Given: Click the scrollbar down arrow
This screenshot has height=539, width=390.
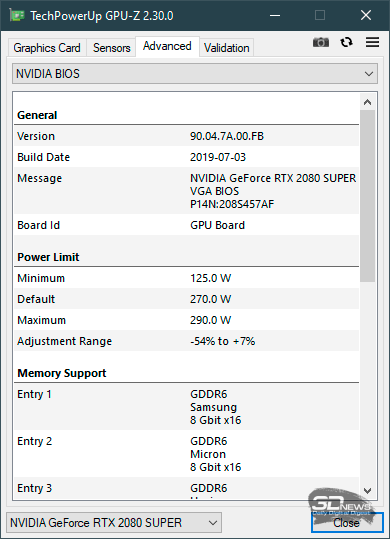Looking at the screenshot, I should [x=367, y=491].
